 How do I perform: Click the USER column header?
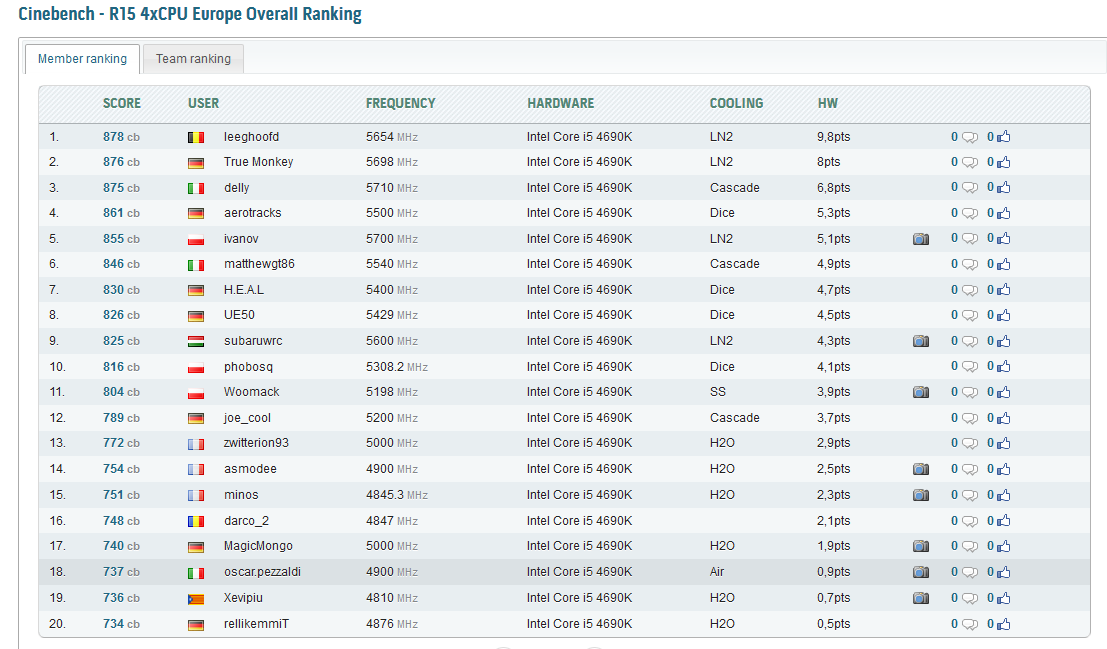[203, 103]
